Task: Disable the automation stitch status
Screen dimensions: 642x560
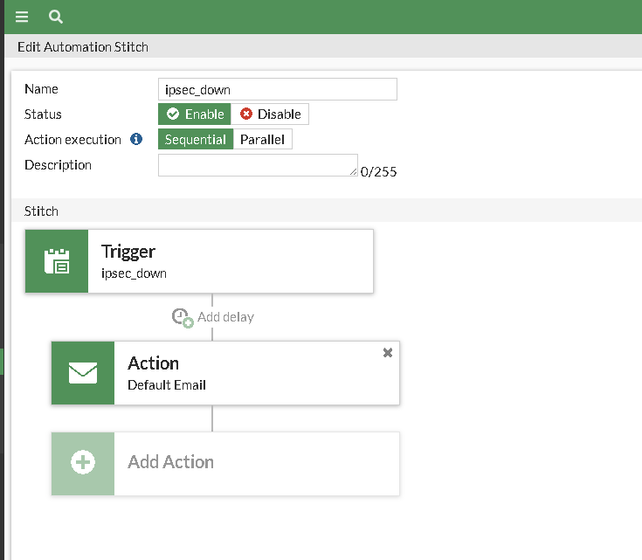Action: coord(270,114)
